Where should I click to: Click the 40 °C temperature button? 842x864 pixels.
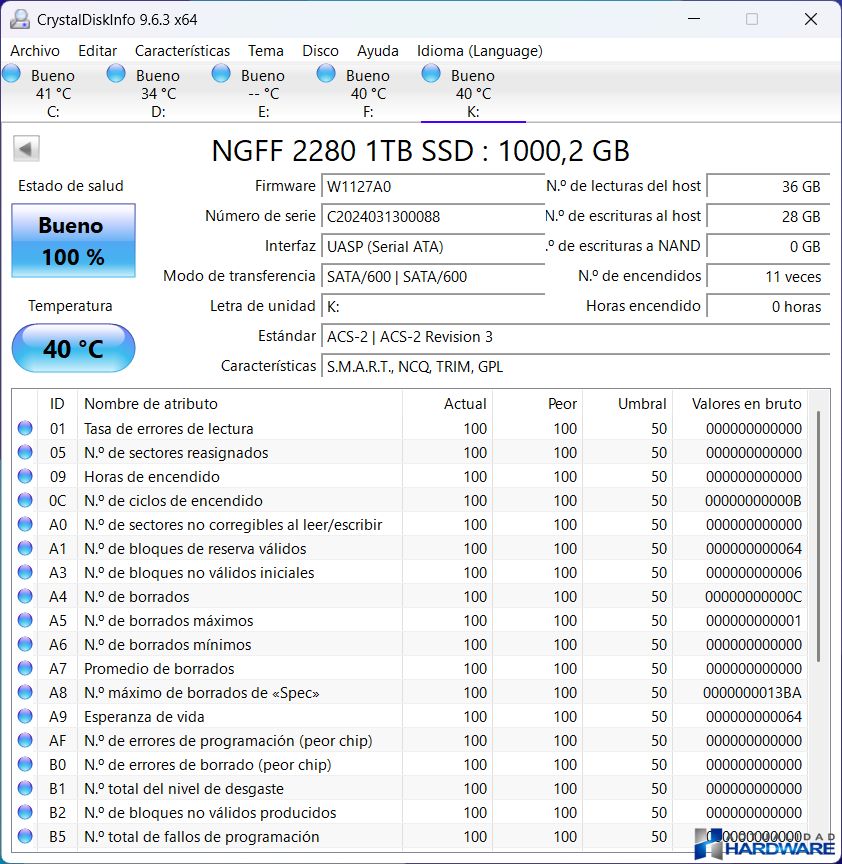73,348
